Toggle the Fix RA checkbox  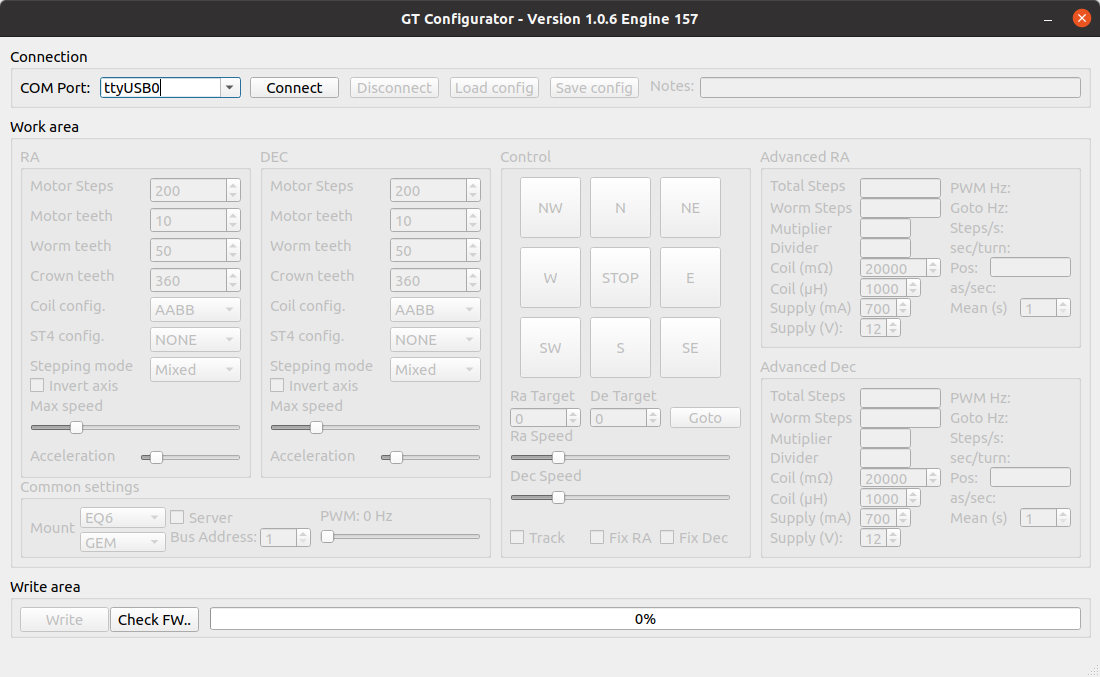[x=597, y=538]
